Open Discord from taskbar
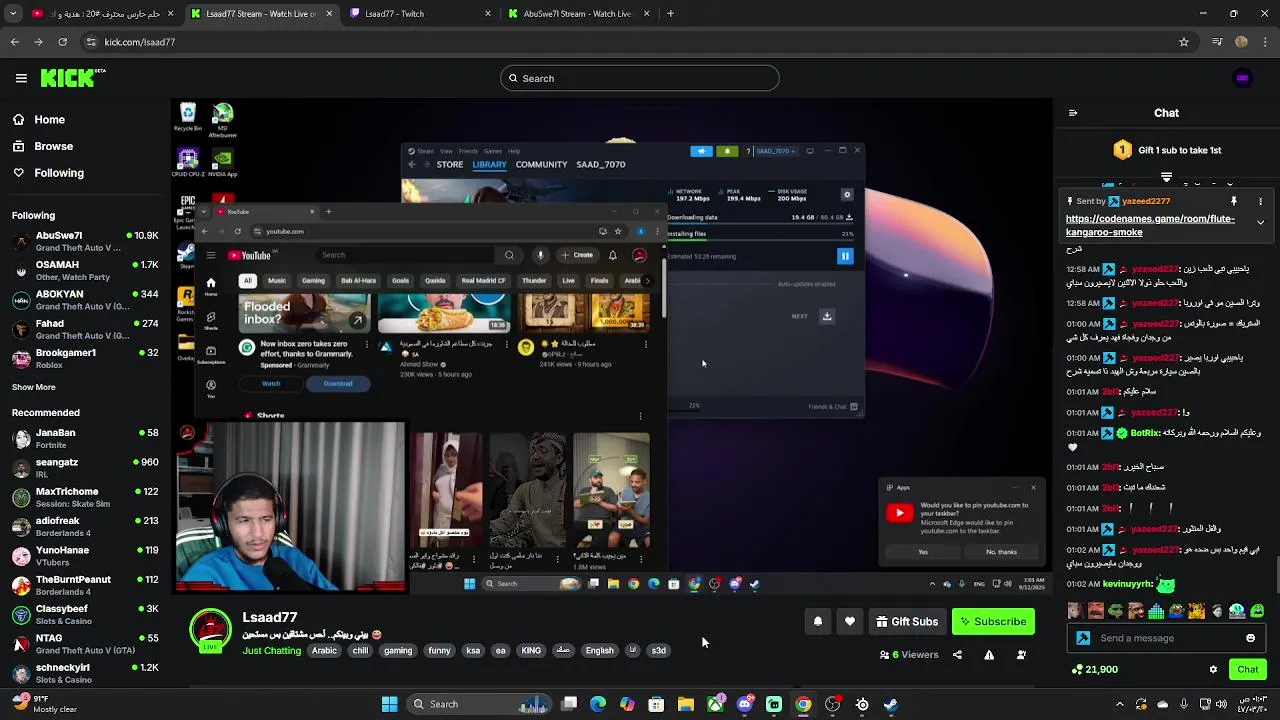This screenshot has height=720, width=1280. pyautogui.click(x=744, y=704)
